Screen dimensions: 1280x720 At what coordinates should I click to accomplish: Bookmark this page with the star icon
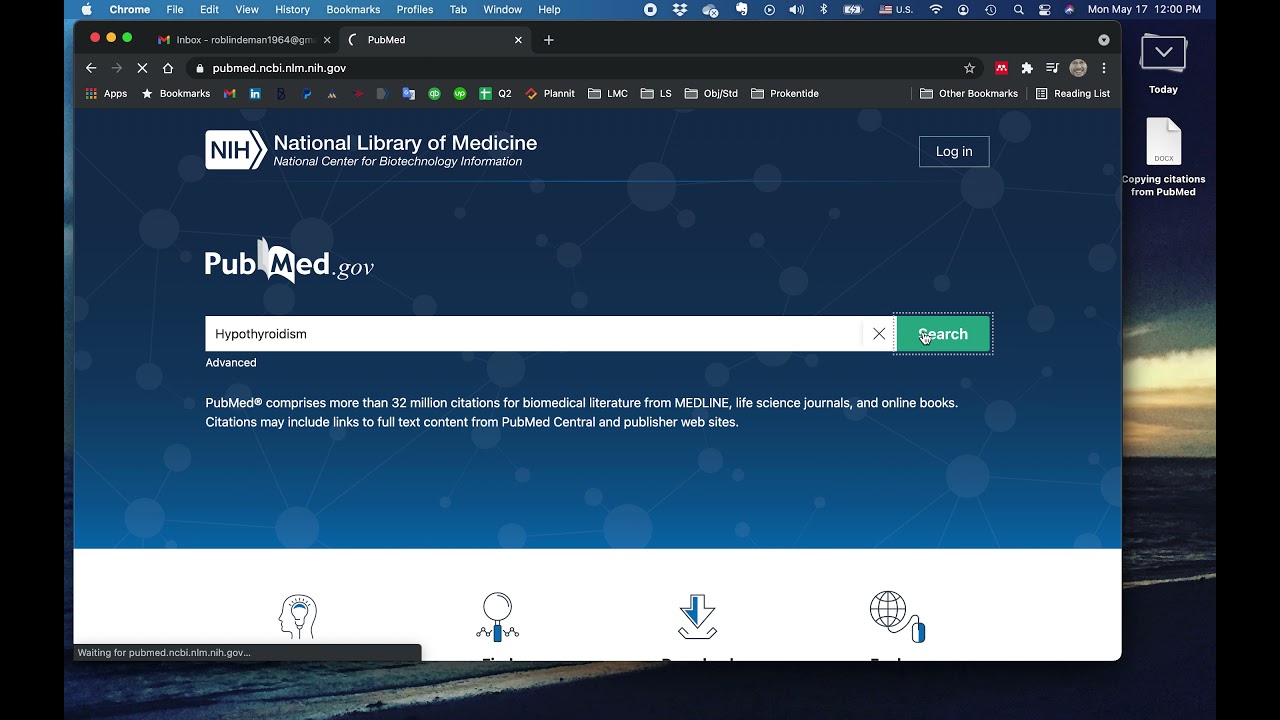(x=969, y=68)
